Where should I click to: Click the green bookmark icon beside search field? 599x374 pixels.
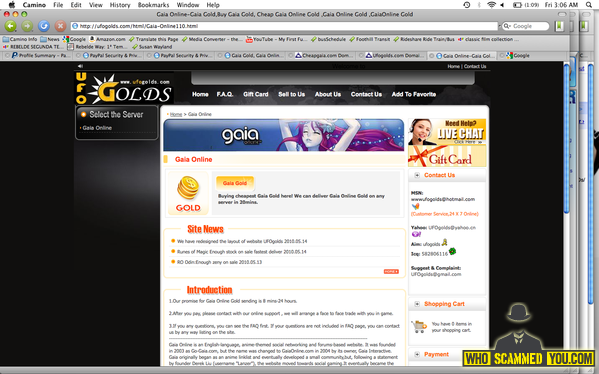559,26
